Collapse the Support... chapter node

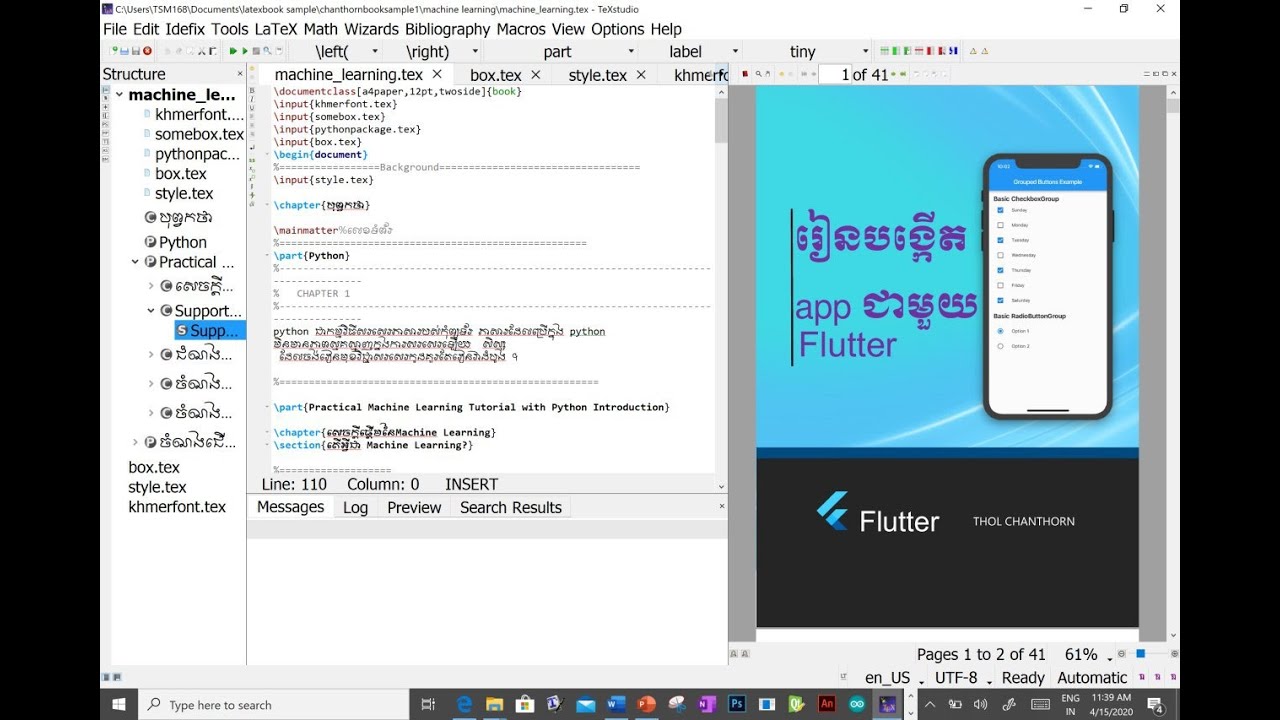click(x=151, y=311)
